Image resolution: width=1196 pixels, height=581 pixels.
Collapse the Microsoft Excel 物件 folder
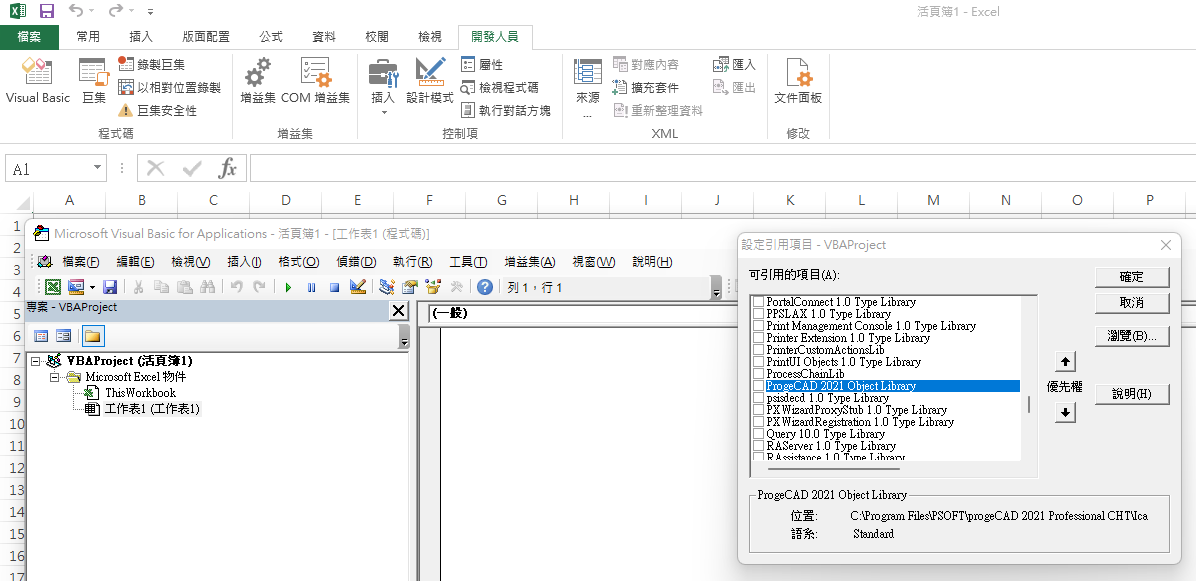(54, 377)
